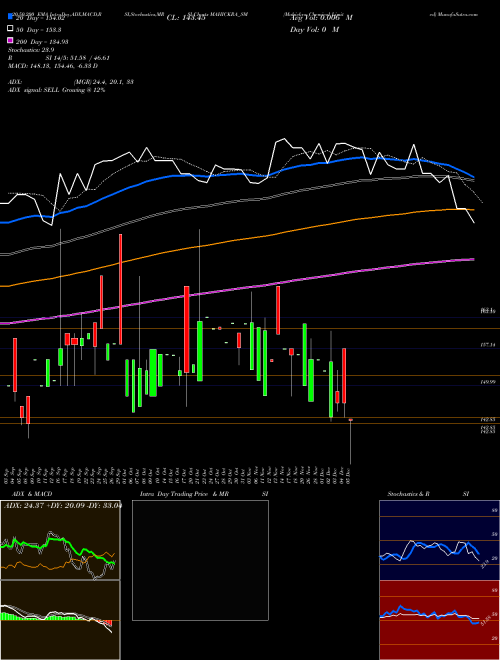Select the '50 Day = 153.3' legend text
500x660 pixels.
click(x=37, y=30)
